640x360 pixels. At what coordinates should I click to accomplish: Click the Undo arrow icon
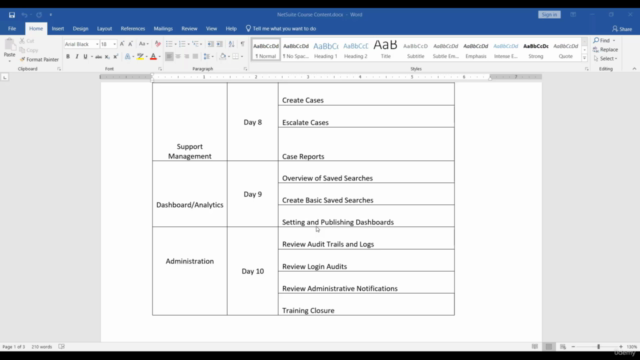click(24, 15)
